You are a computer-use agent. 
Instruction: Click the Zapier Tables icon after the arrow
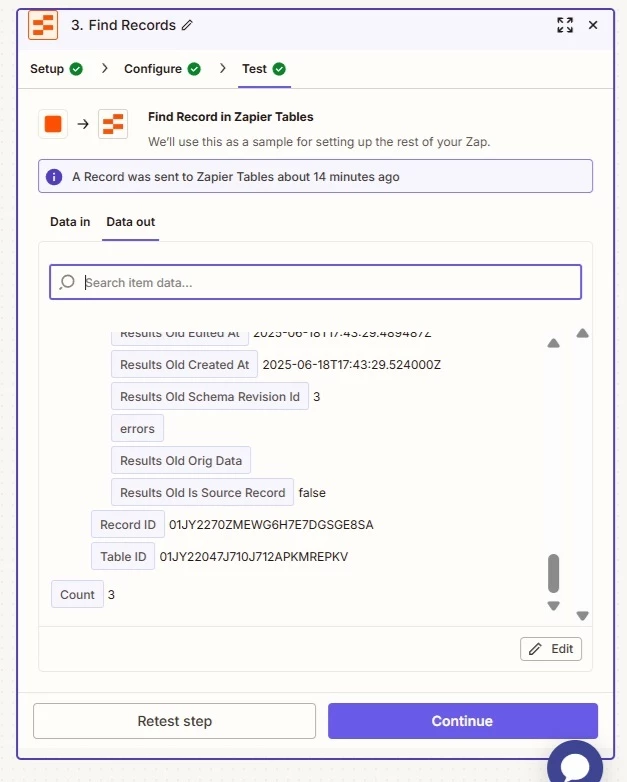coord(113,124)
